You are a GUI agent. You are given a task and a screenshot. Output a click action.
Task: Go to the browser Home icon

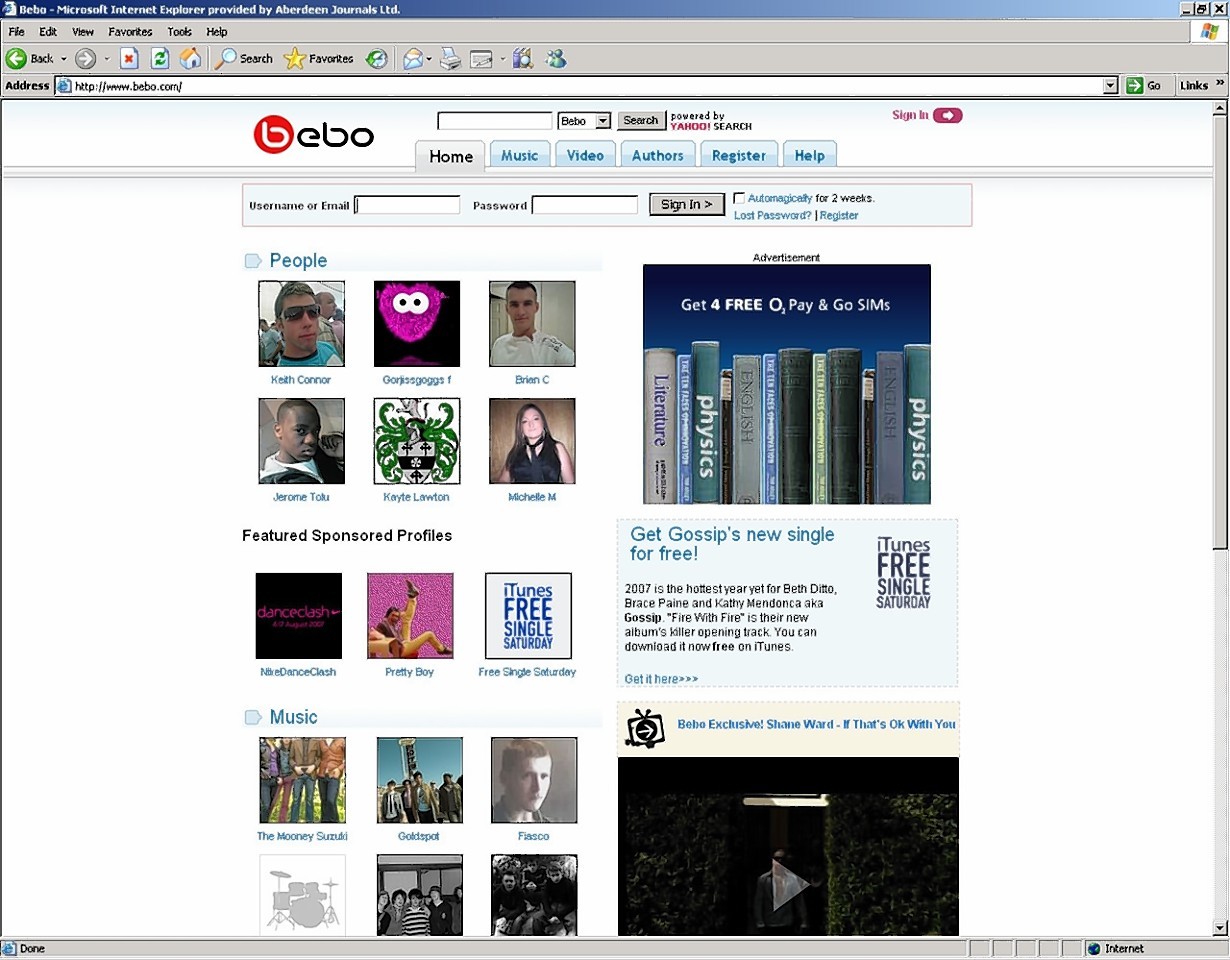point(190,59)
